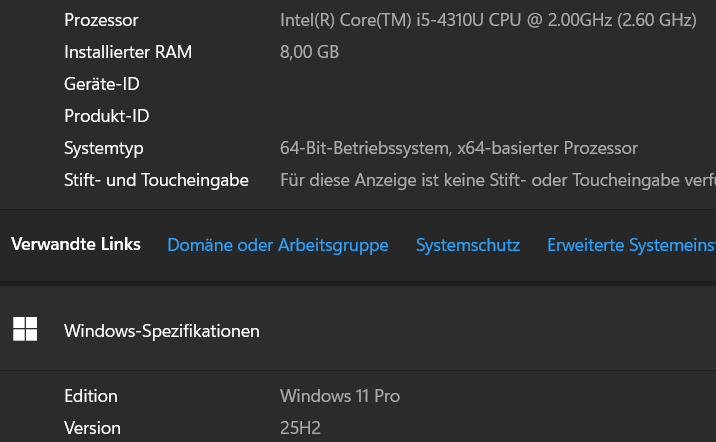Click the Windows 11 Pro edition value

click(x=340, y=396)
